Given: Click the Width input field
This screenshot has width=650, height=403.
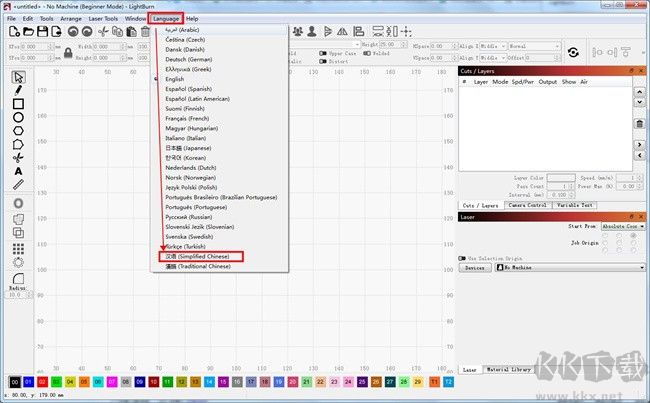Looking at the screenshot, I should tap(109, 46).
